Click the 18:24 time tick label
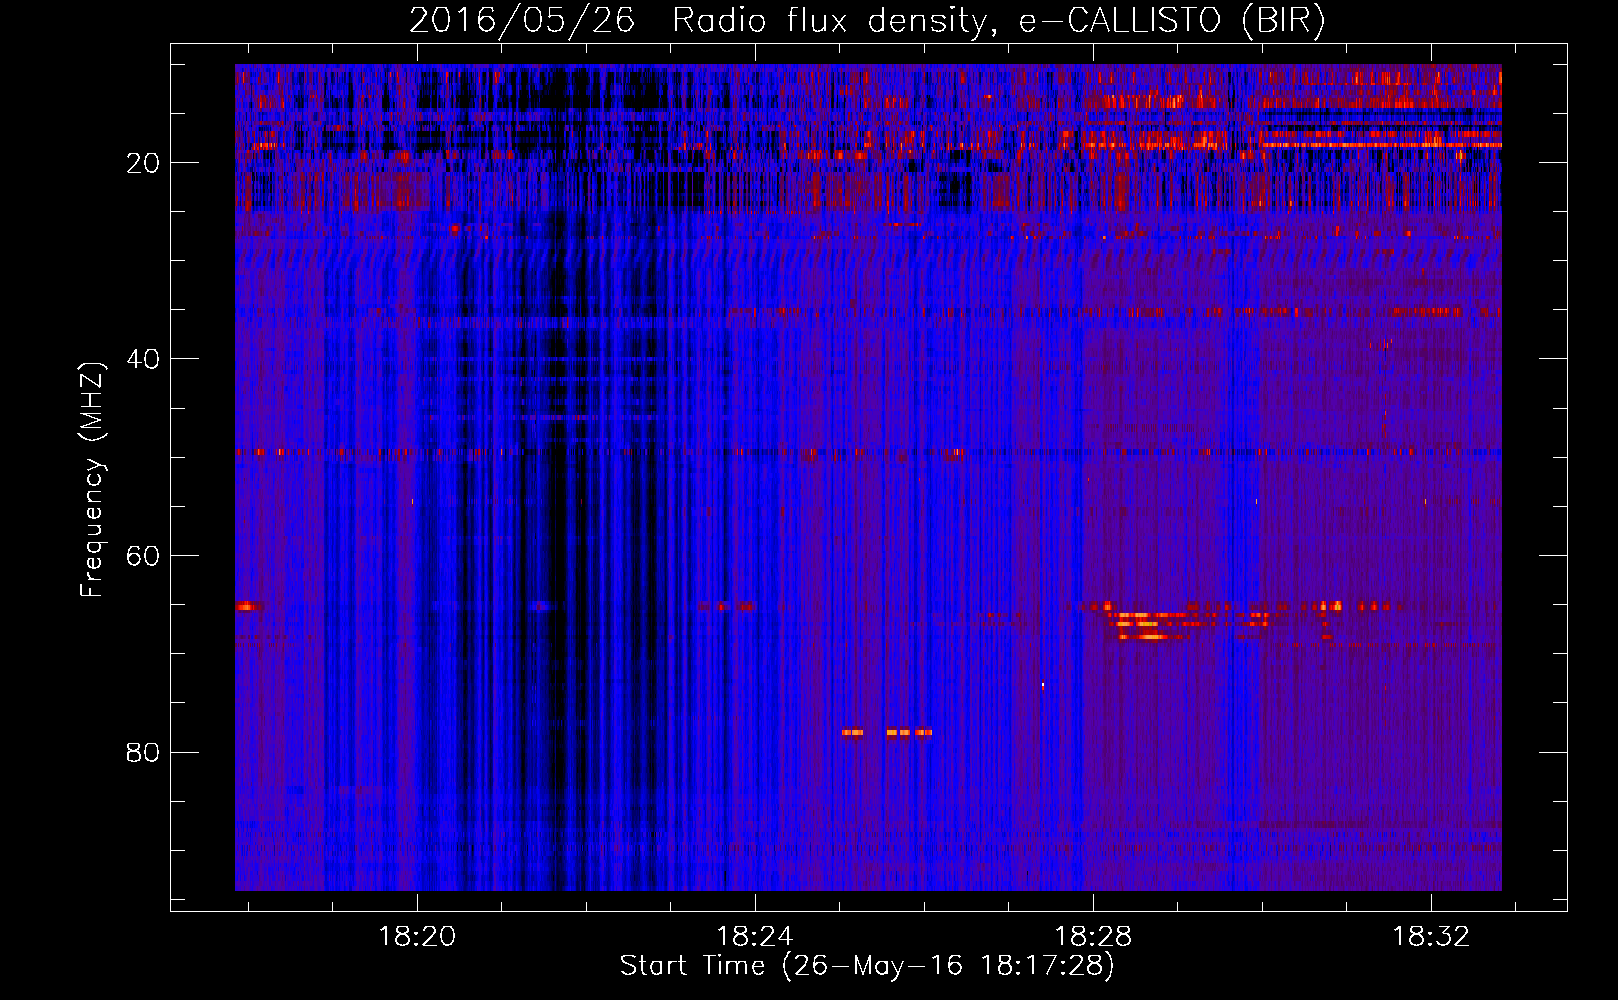Image resolution: width=1618 pixels, height=1000 pixels. (x=755, y=936)
